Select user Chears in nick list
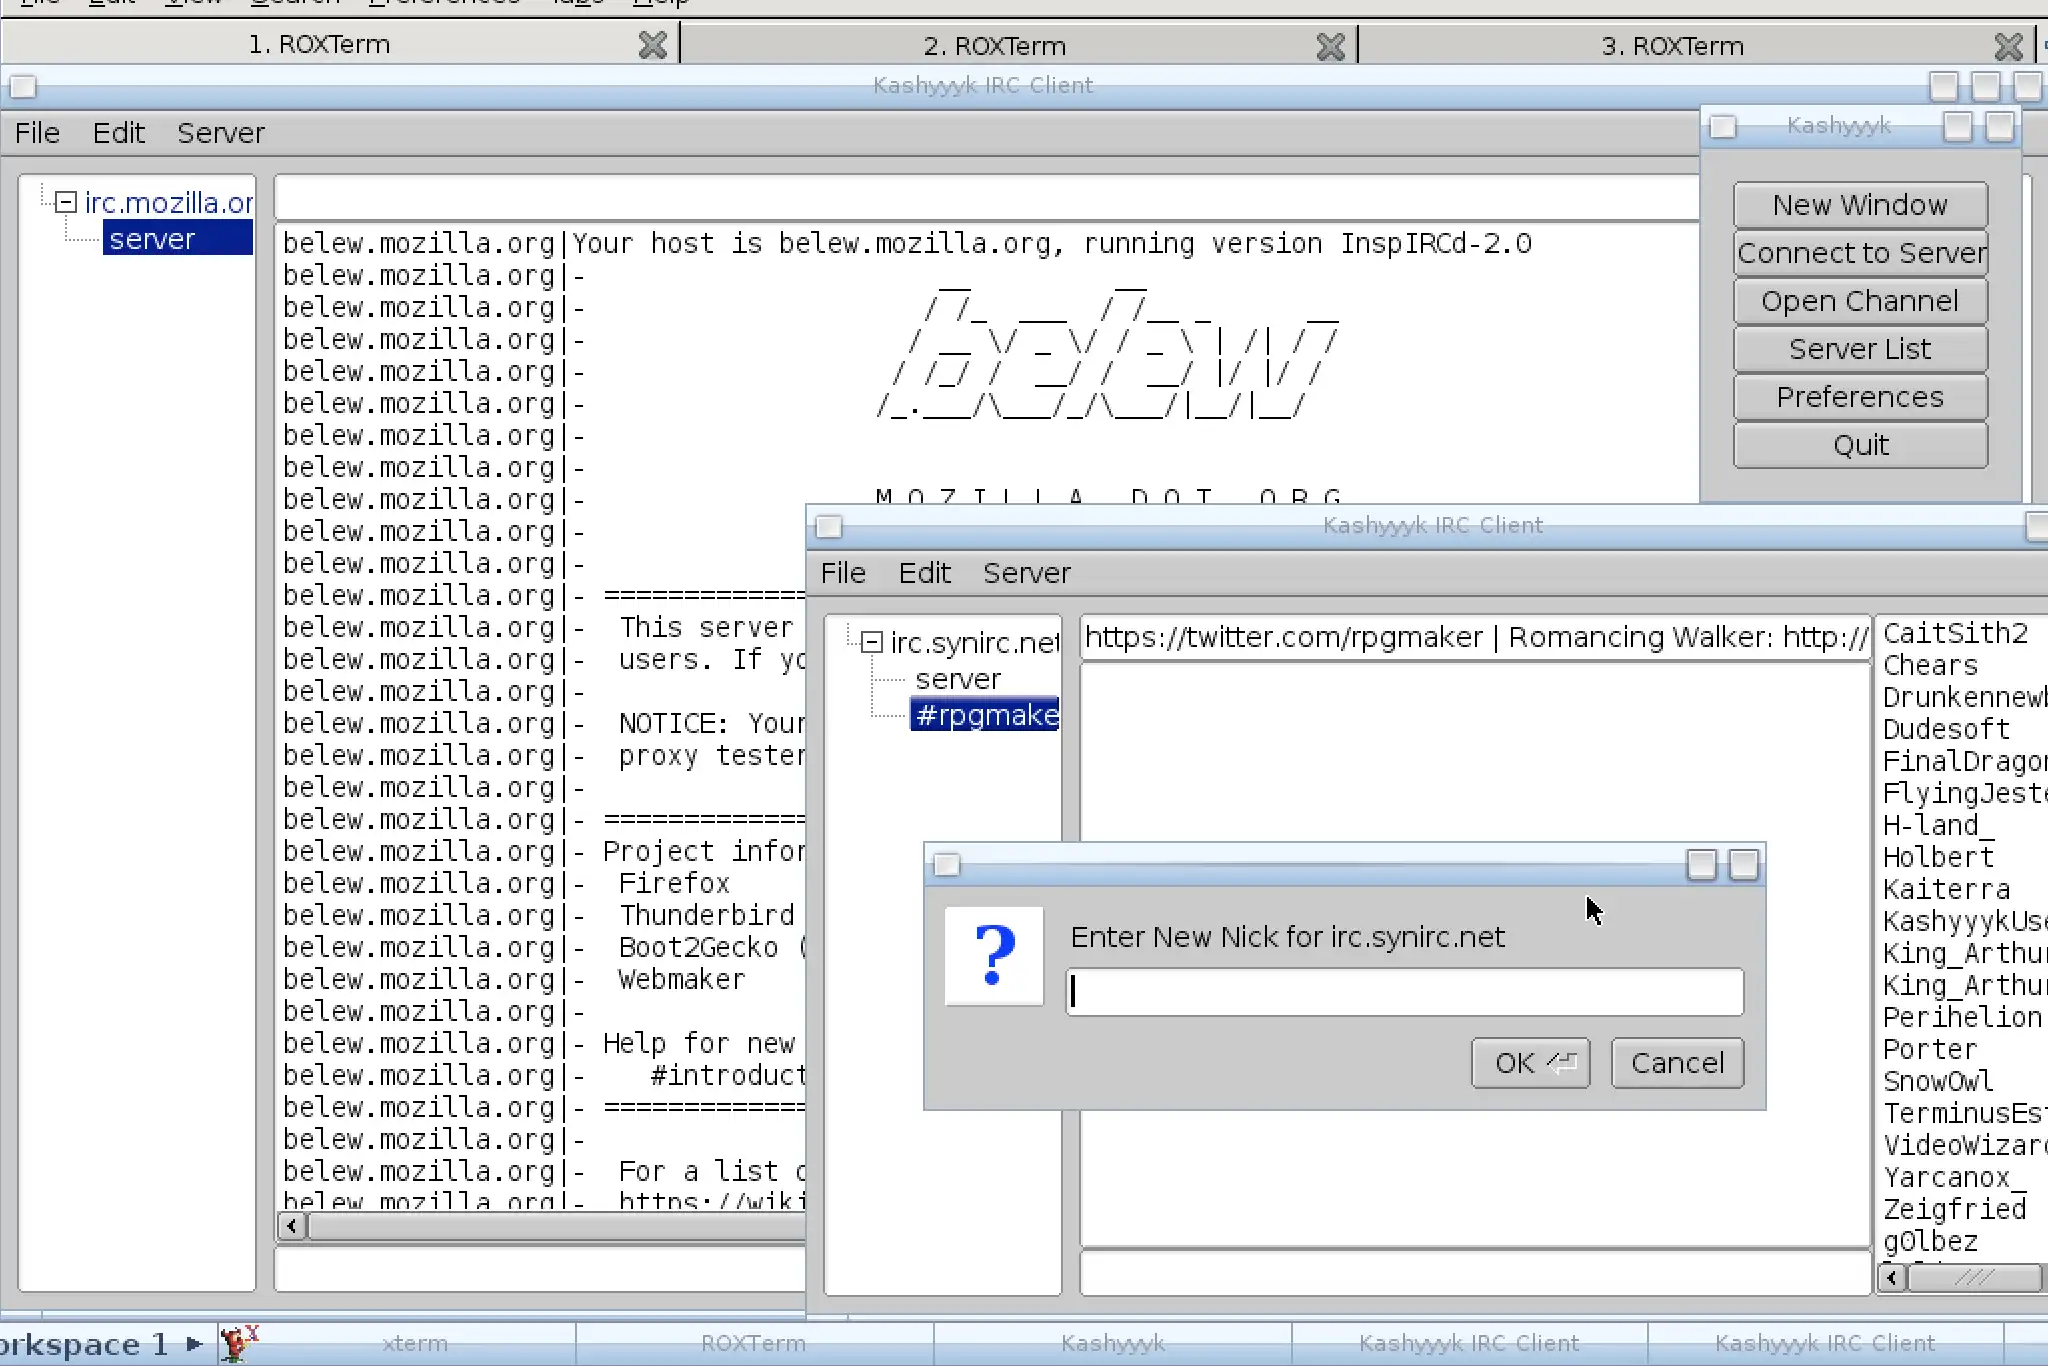The width and height of the screenshot is (2048, 1366). point(1930,665)
